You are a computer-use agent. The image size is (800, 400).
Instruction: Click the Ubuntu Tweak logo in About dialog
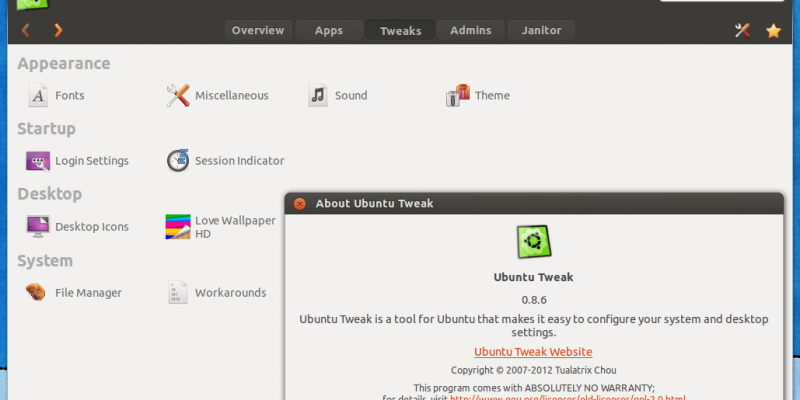[x=534, y=242]
